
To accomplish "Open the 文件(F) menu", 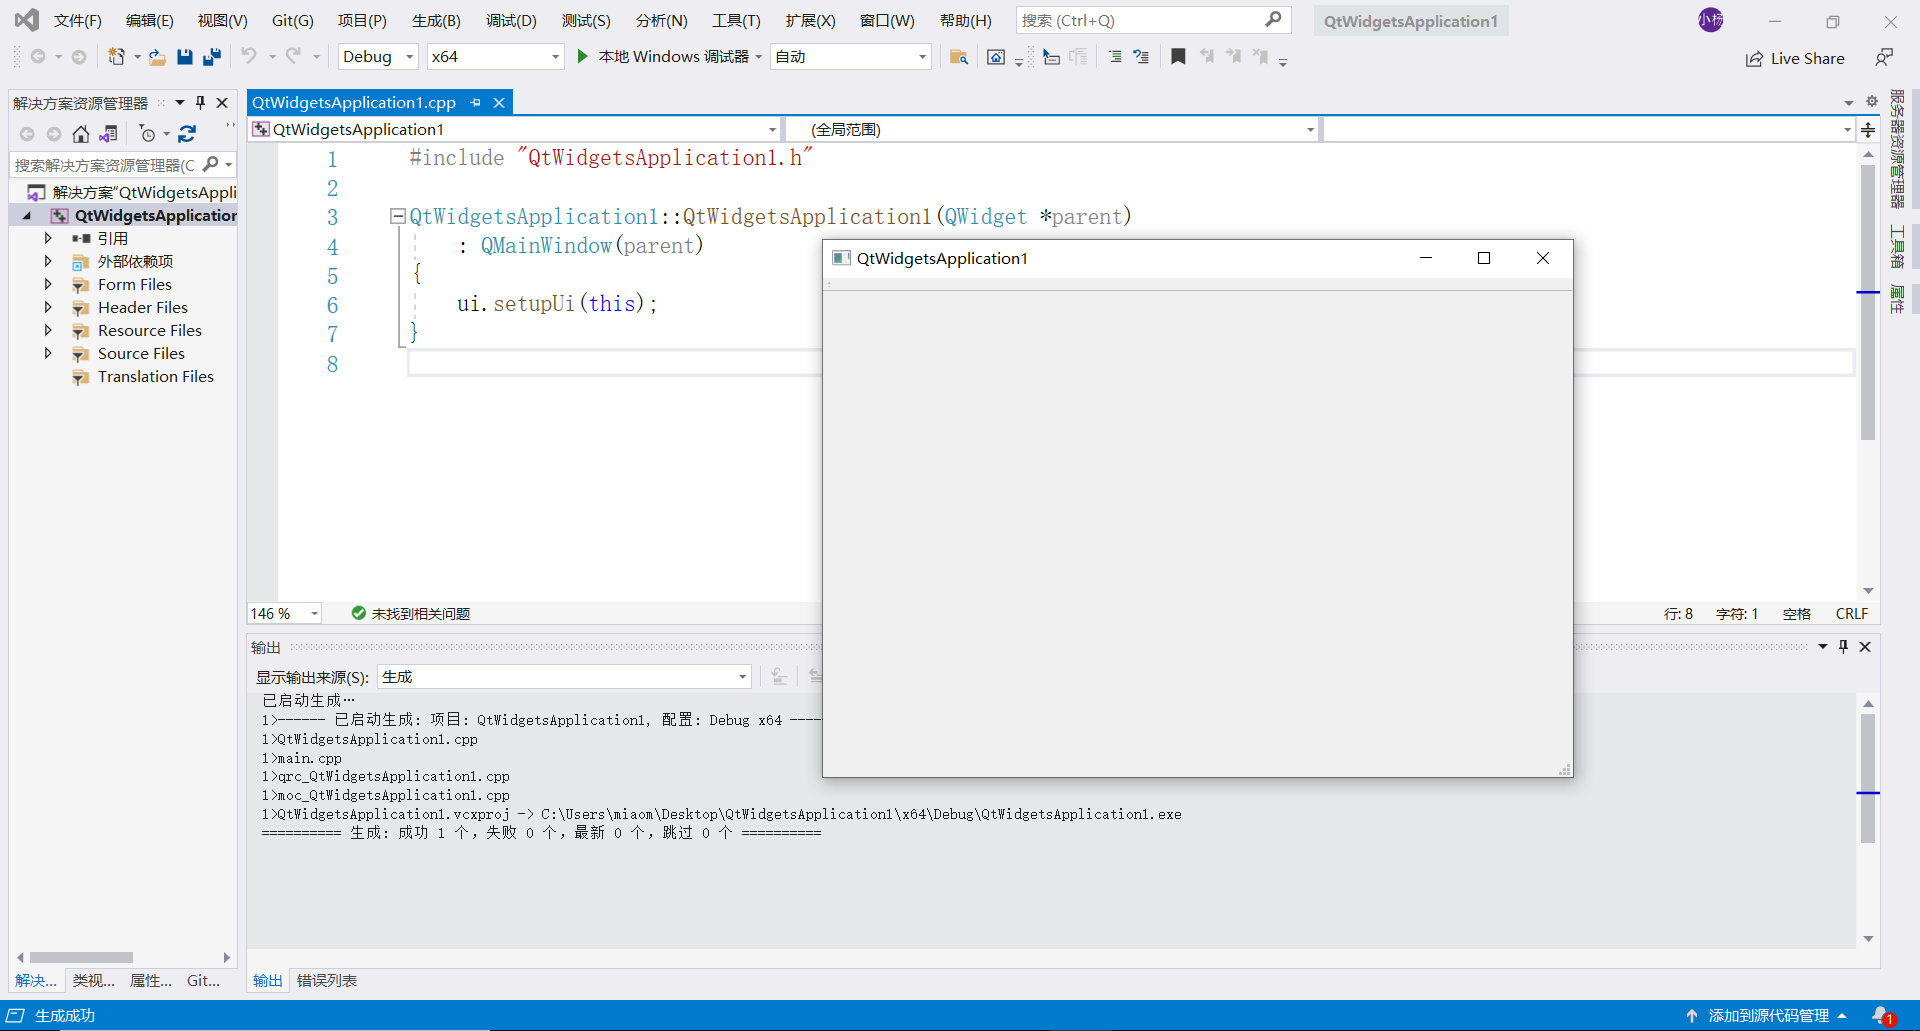I will pos(77,20).
